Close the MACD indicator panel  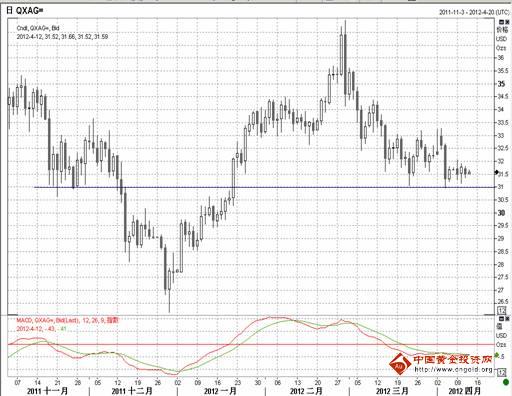coord(507,318)
